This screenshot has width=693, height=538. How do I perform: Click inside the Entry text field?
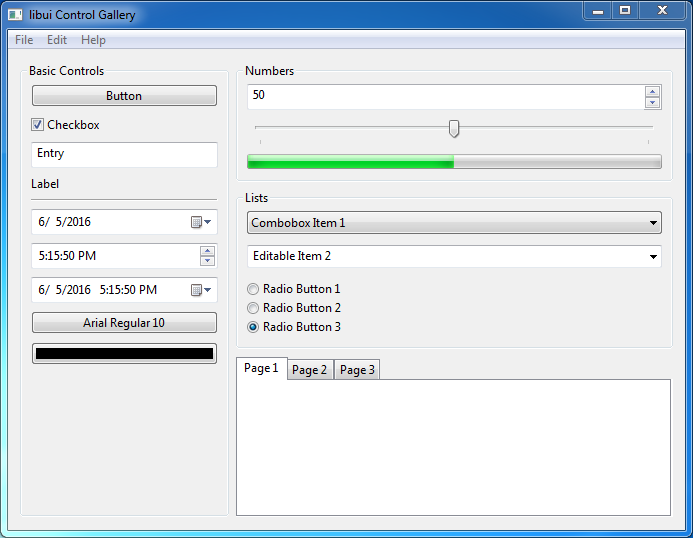(124, 154)
